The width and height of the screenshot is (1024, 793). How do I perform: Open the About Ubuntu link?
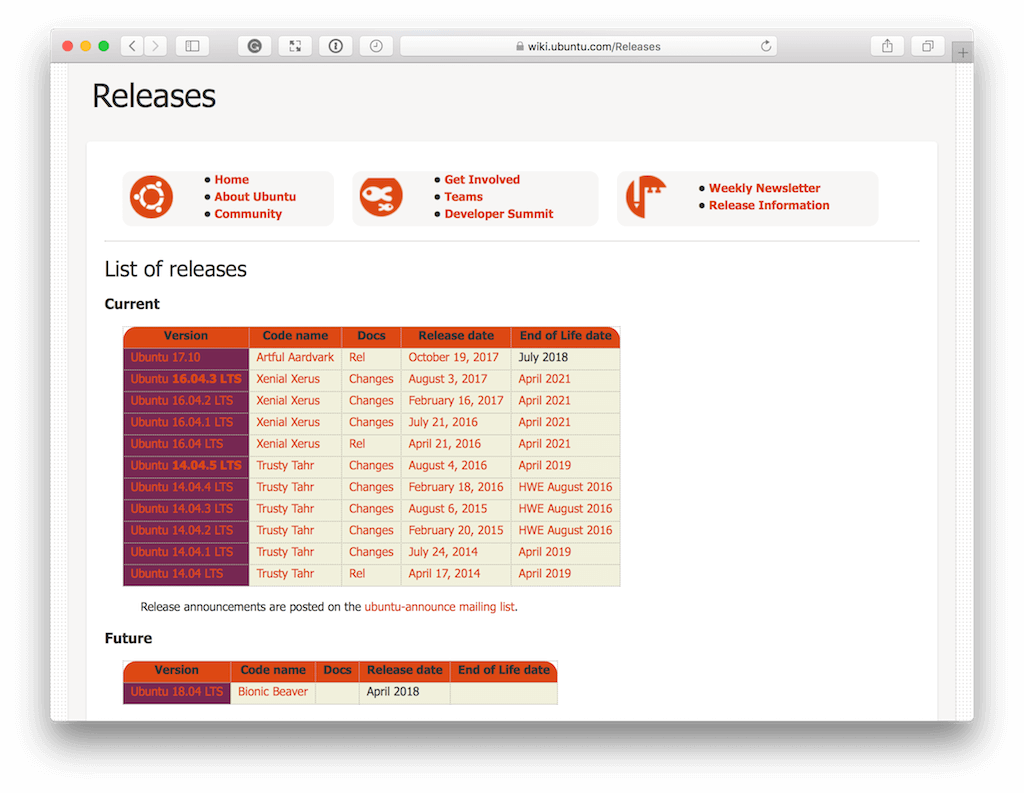[255, 197]
